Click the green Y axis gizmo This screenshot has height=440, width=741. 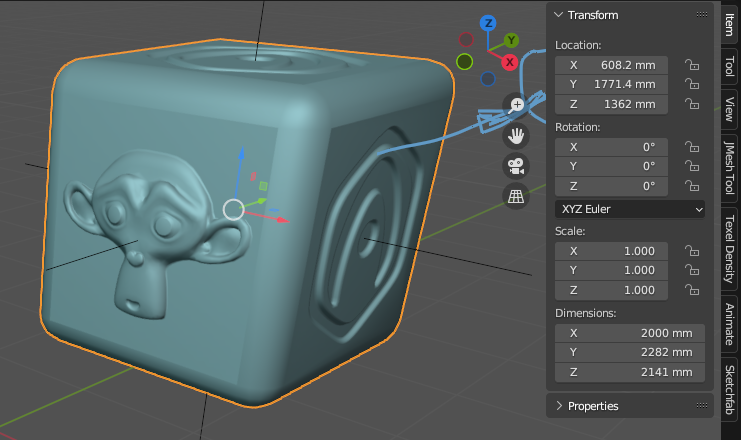pos(511,40)
